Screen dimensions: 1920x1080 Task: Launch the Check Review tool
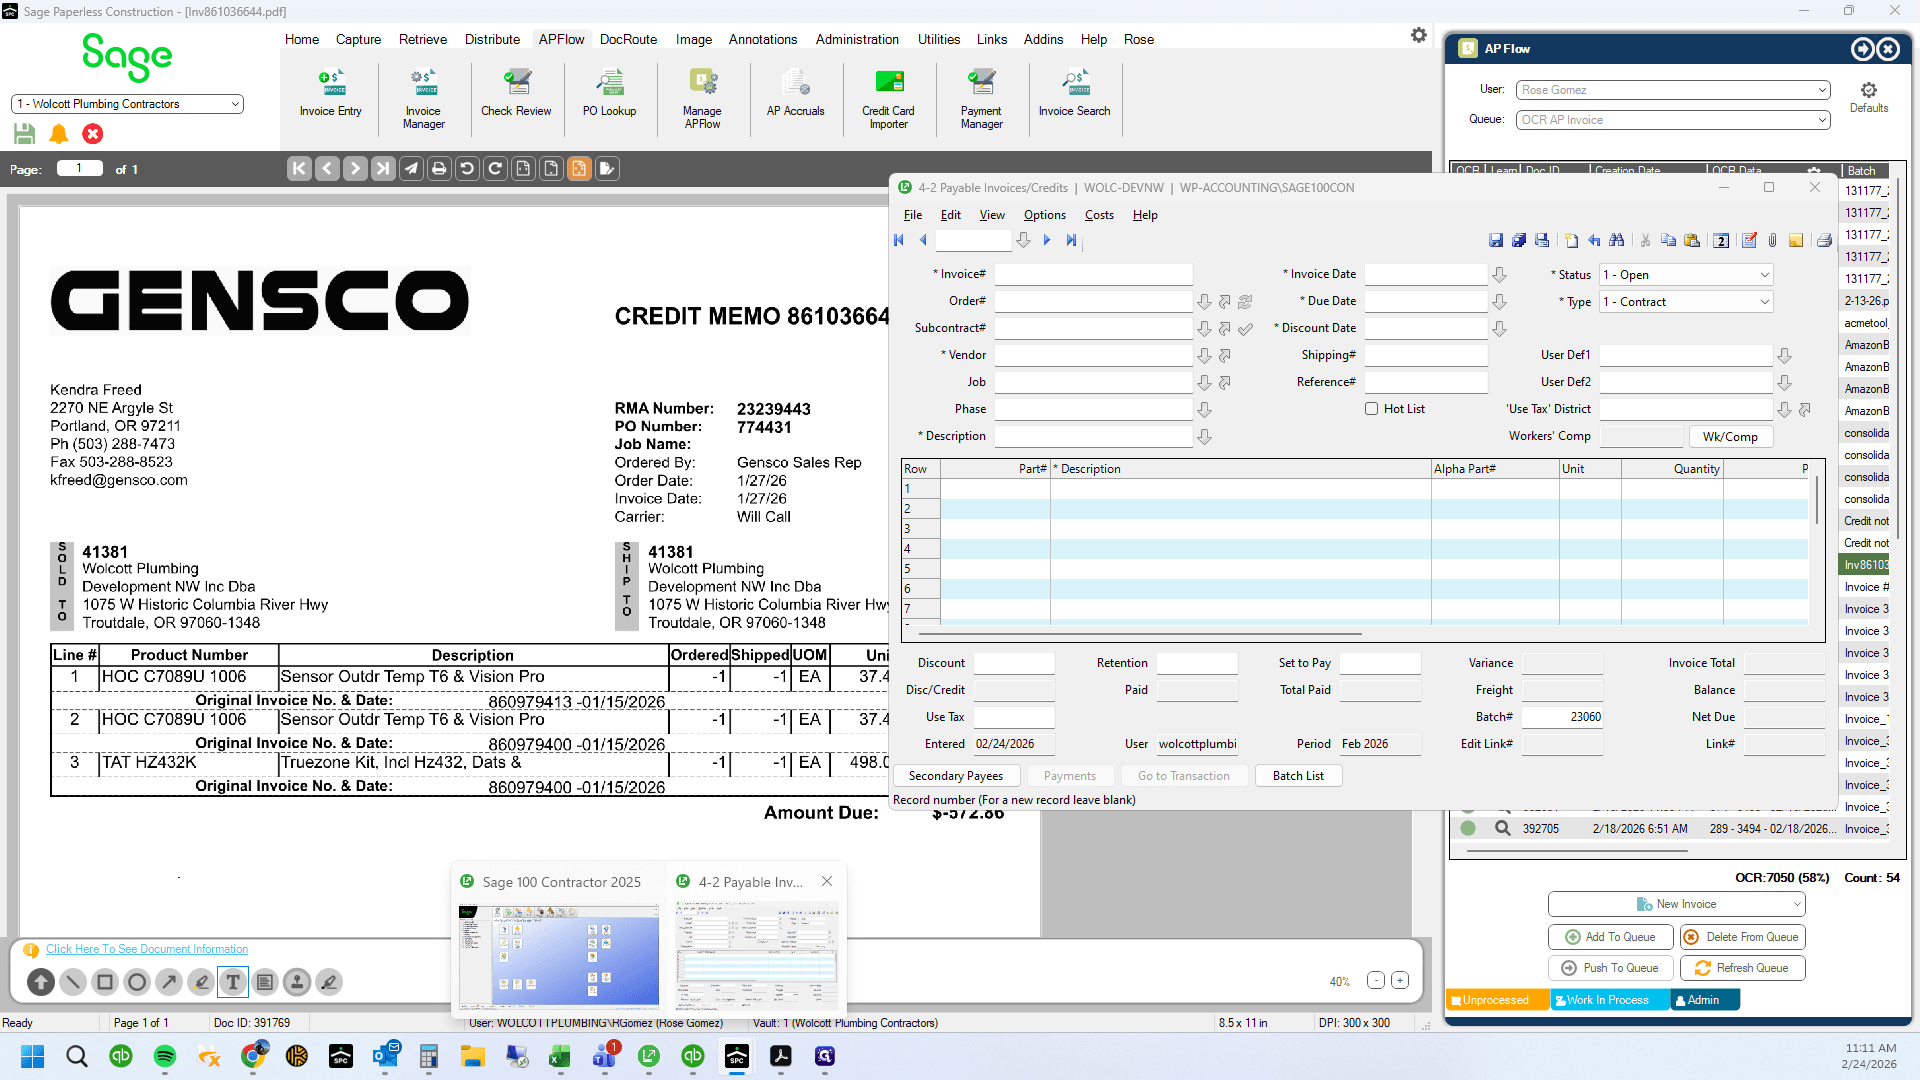[x=516, y=94]
